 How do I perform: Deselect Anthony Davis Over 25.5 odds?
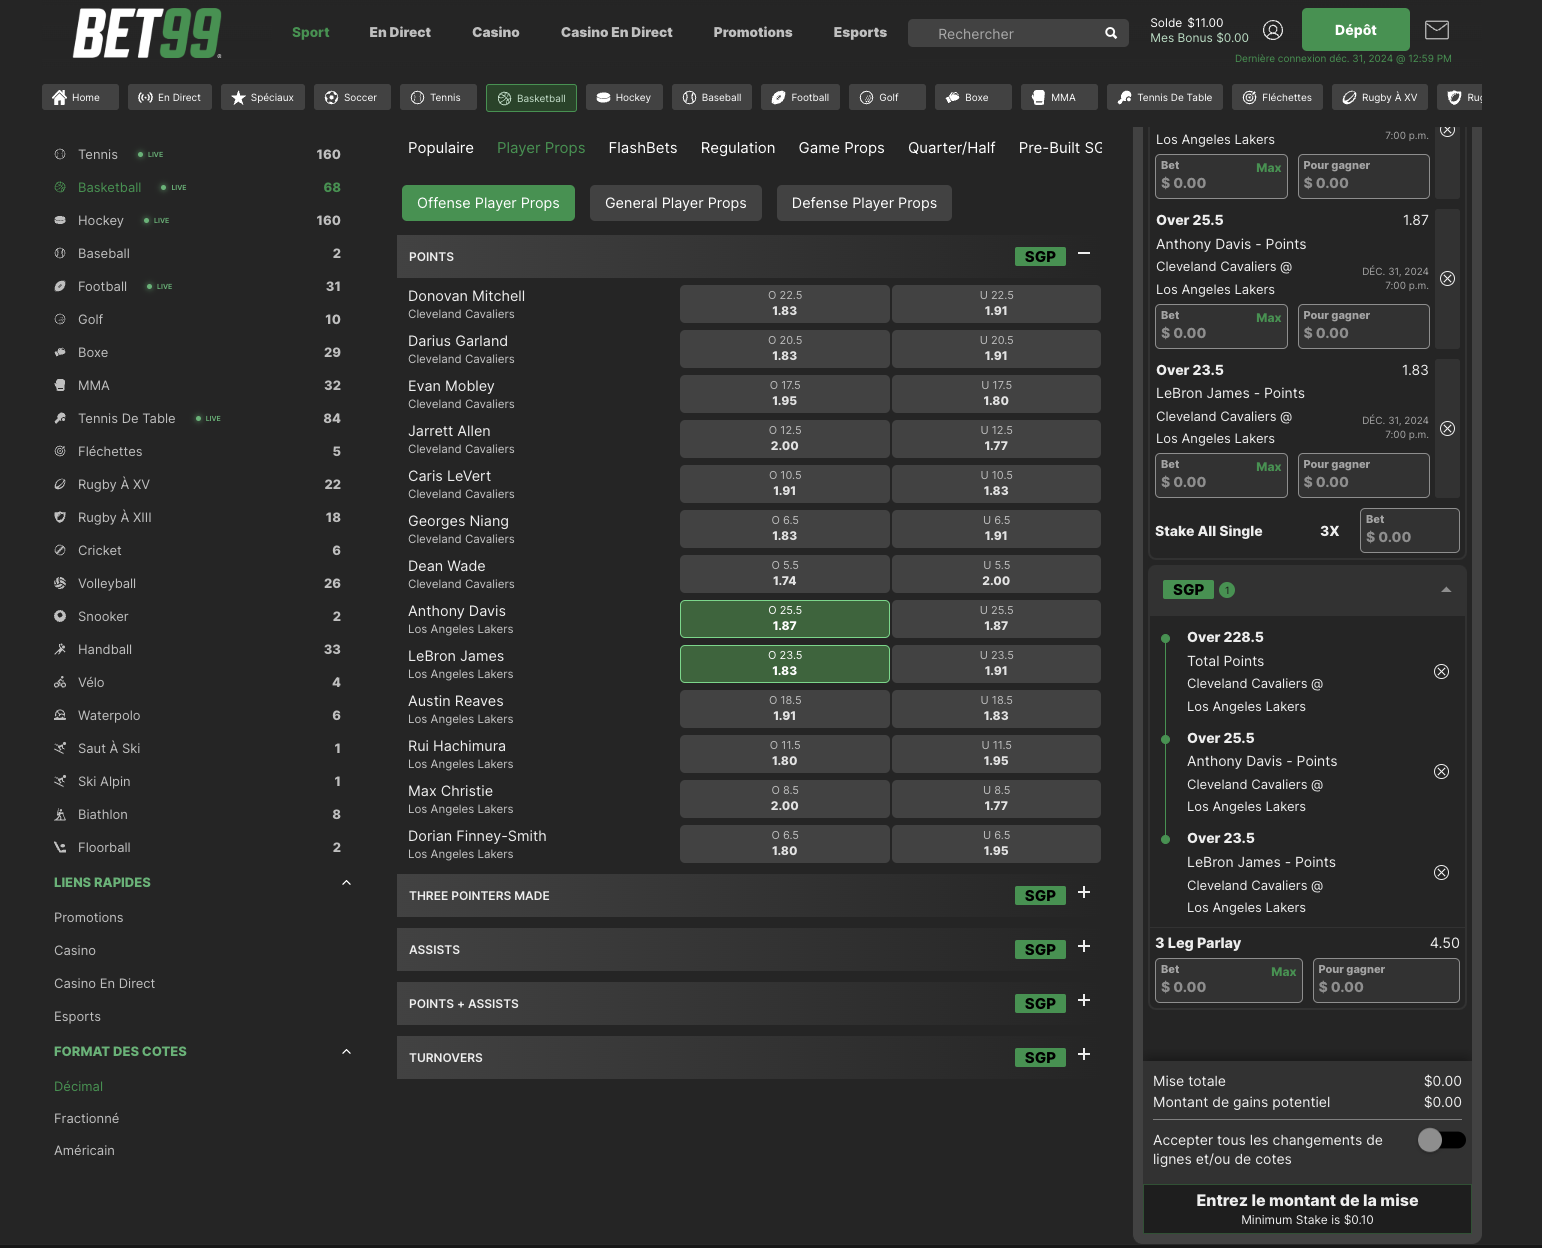(x=785, y=619)
